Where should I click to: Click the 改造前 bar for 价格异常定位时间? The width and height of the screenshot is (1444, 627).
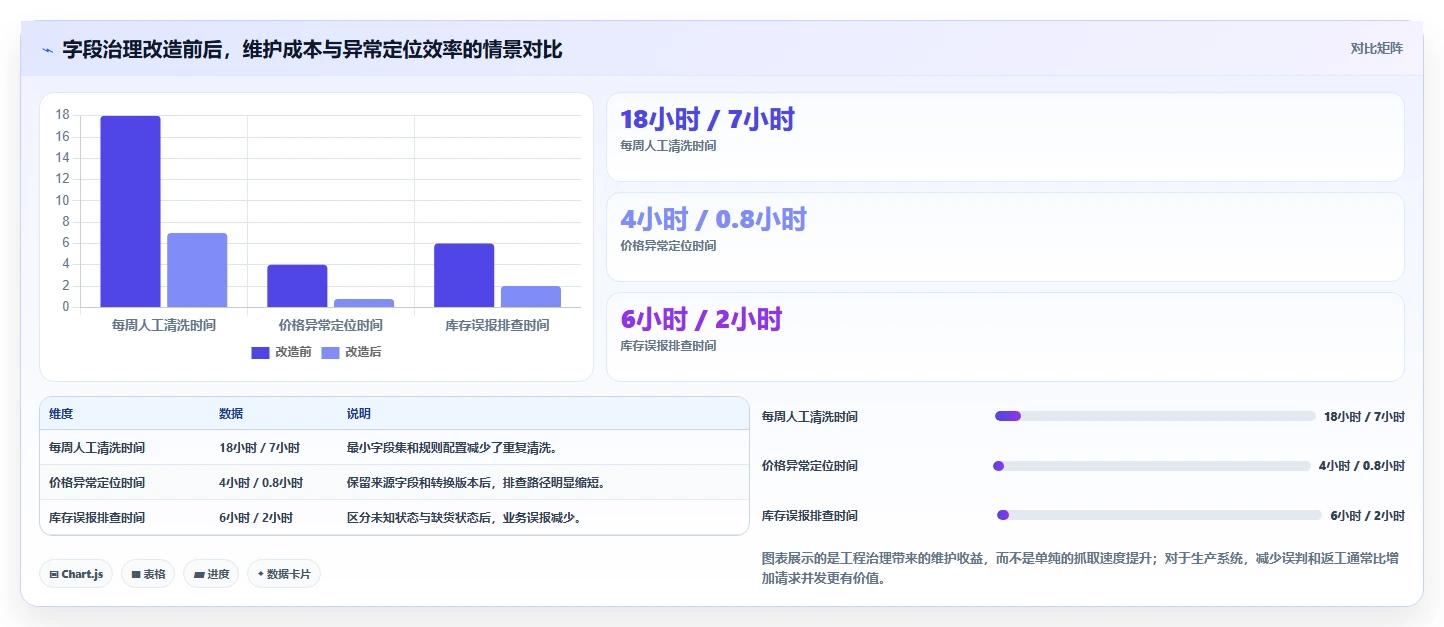(297, 286)
